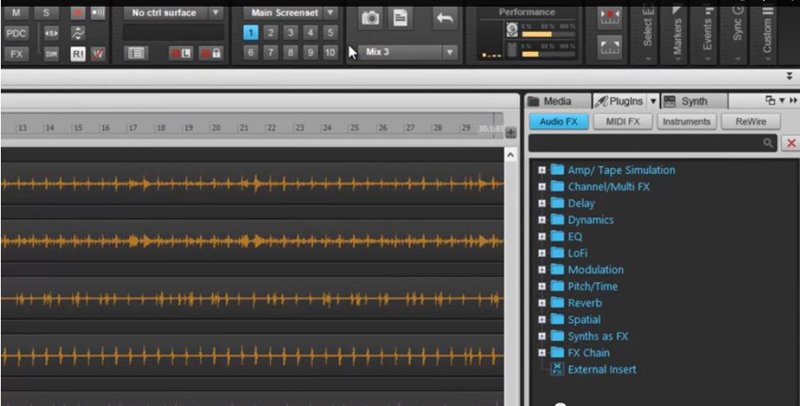Click the automation wave icon

pos(78,33)
